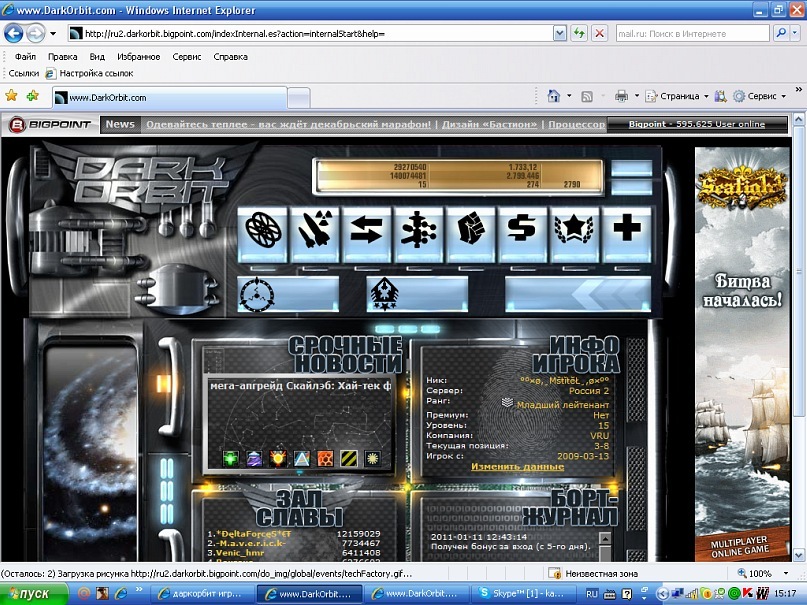
Task: Open the 'Избранное' menu
Action: (x=138, y=57)
